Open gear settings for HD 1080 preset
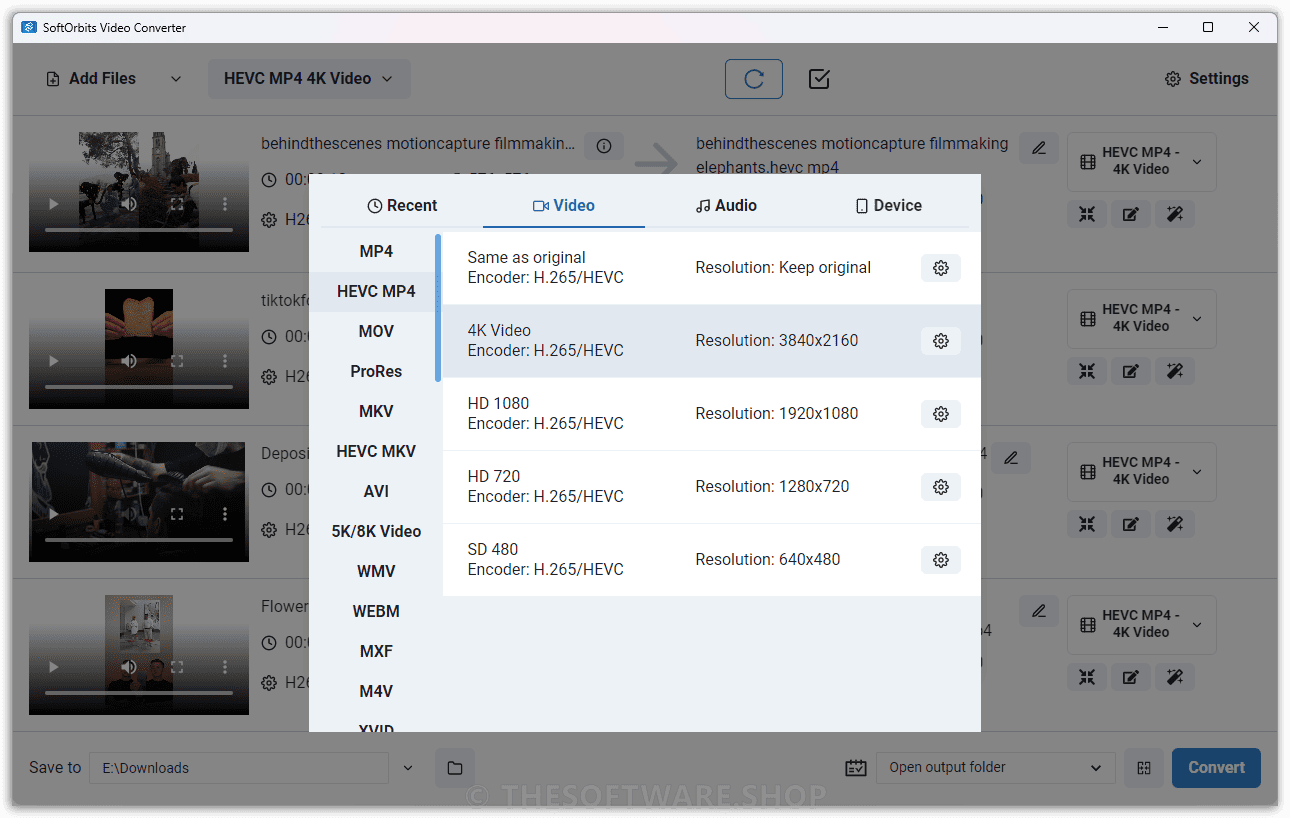 point(940,414)
